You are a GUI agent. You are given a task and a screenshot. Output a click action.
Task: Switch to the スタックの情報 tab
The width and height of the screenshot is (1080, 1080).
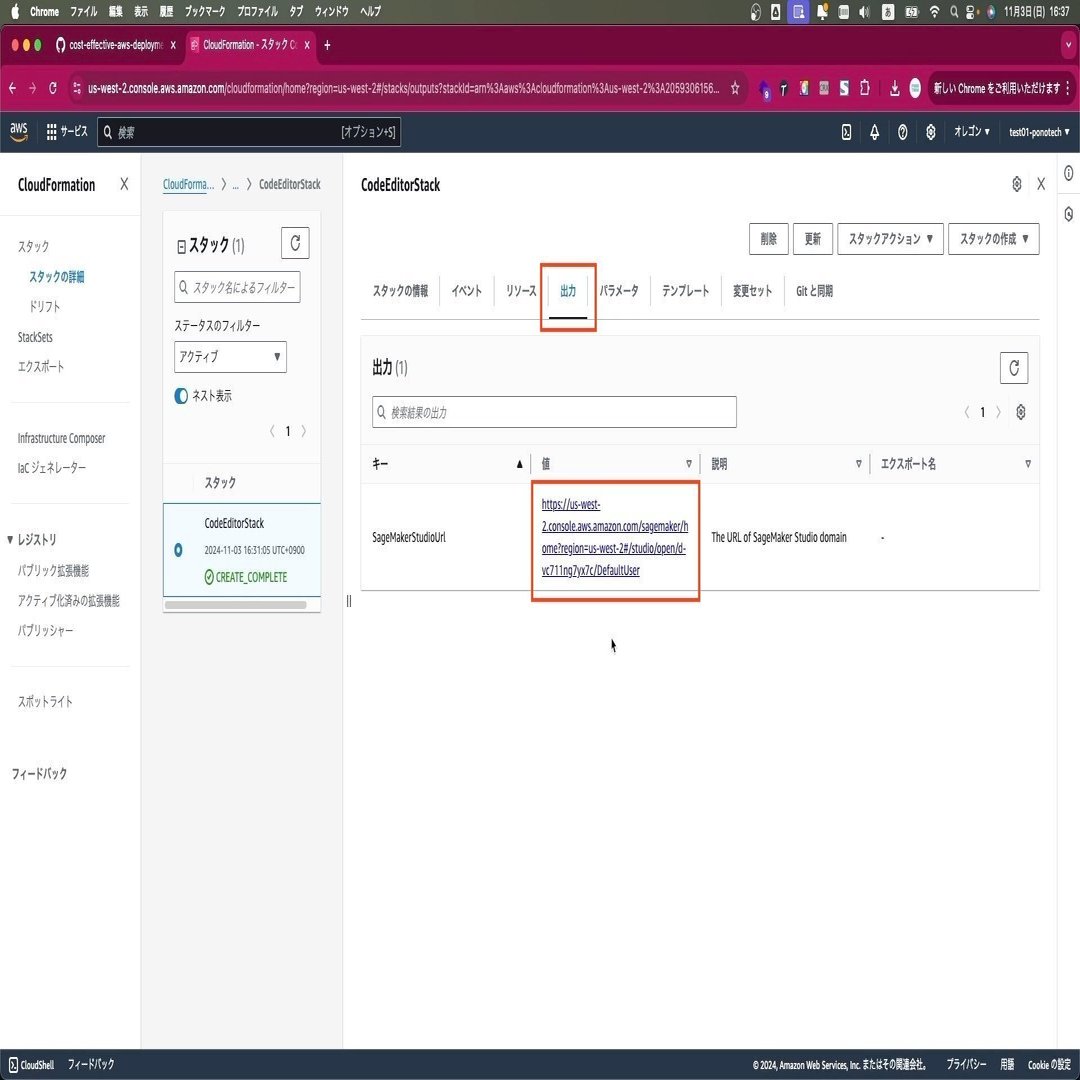(400, 291)
